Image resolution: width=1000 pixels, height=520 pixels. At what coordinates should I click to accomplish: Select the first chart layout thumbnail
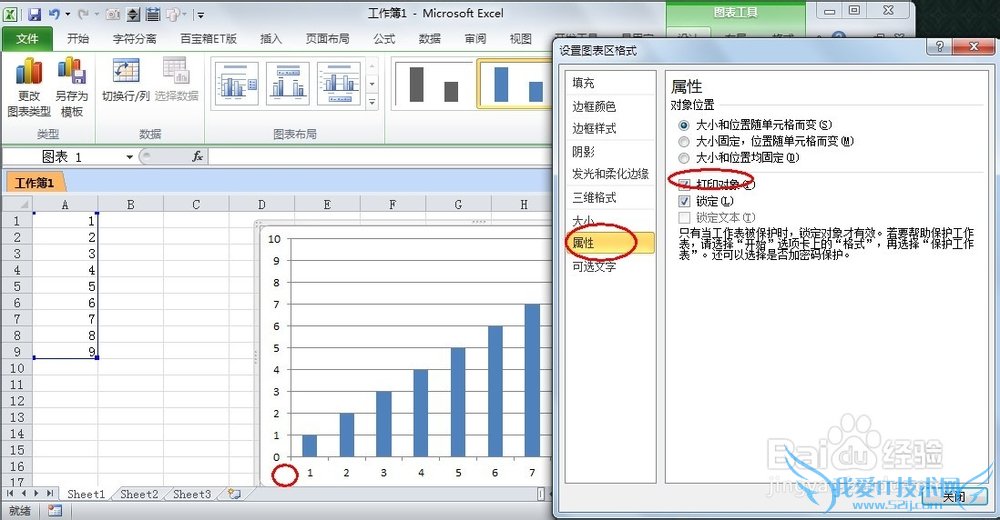tap(235, 84)
